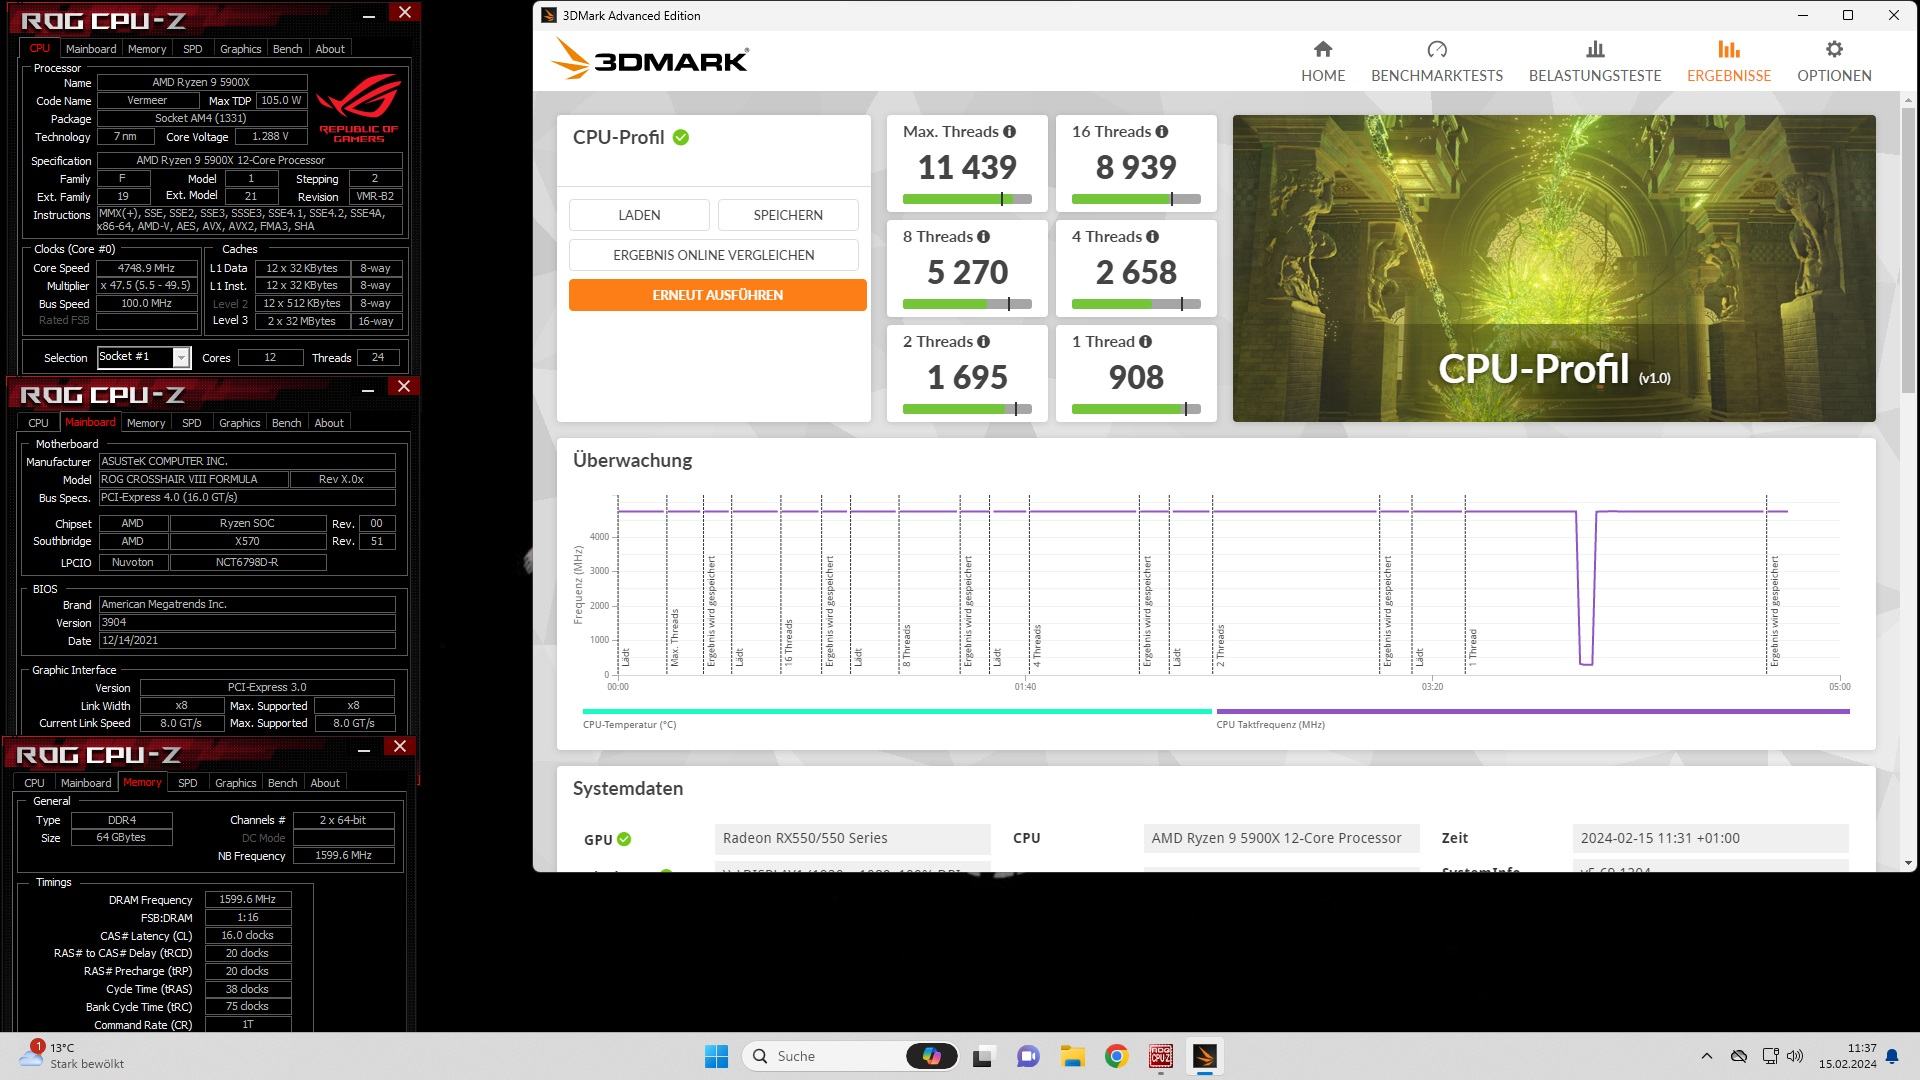The height and width of the screenshot is (1080, 1920).
Task: Open the notifications bell
Action: (x=1892, y=1056)
